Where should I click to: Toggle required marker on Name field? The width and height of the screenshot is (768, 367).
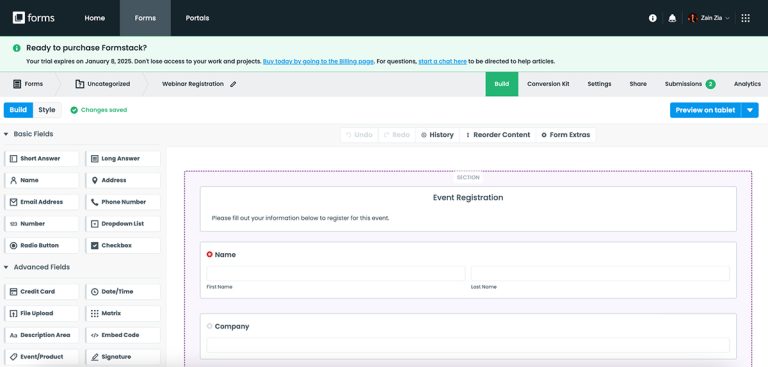[x=210, y=254]
